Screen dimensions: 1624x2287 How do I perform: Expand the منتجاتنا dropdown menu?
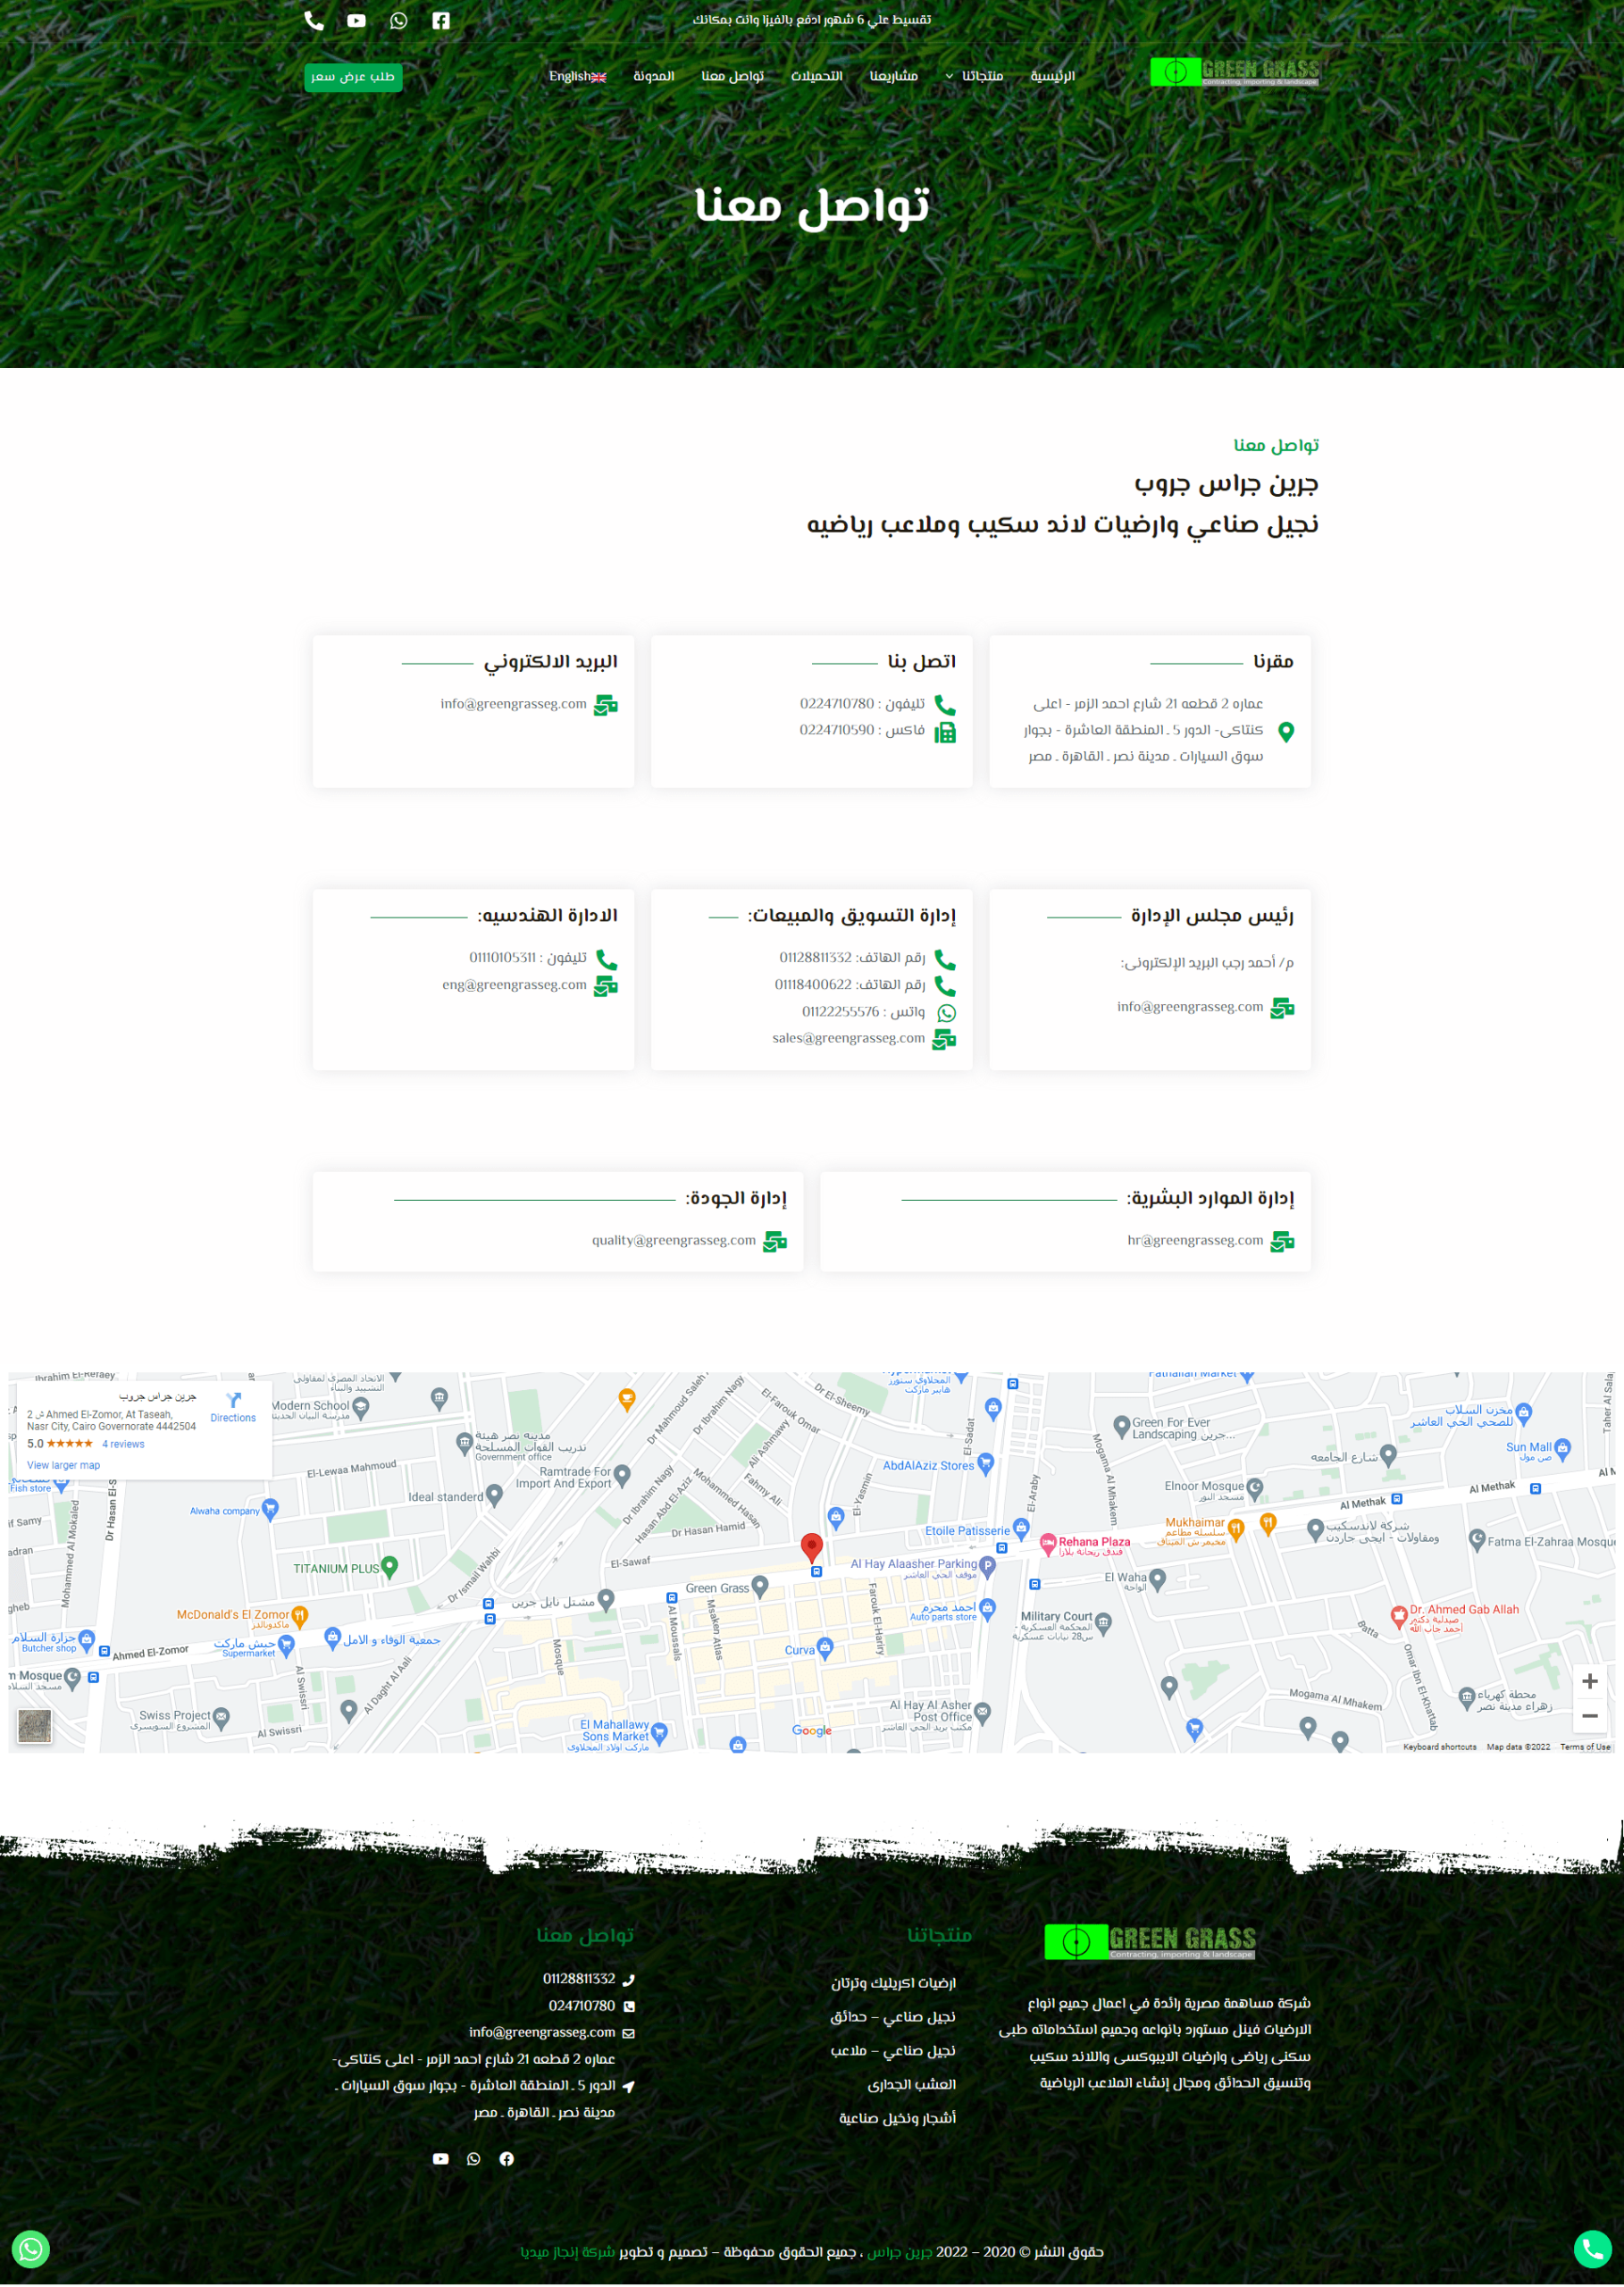click(974, 76)
